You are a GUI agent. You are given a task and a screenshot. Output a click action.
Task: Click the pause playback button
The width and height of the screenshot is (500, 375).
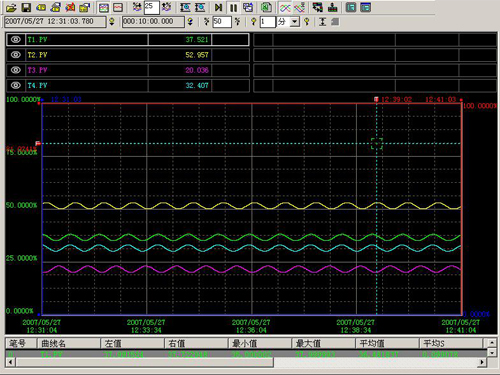point(234,7)
